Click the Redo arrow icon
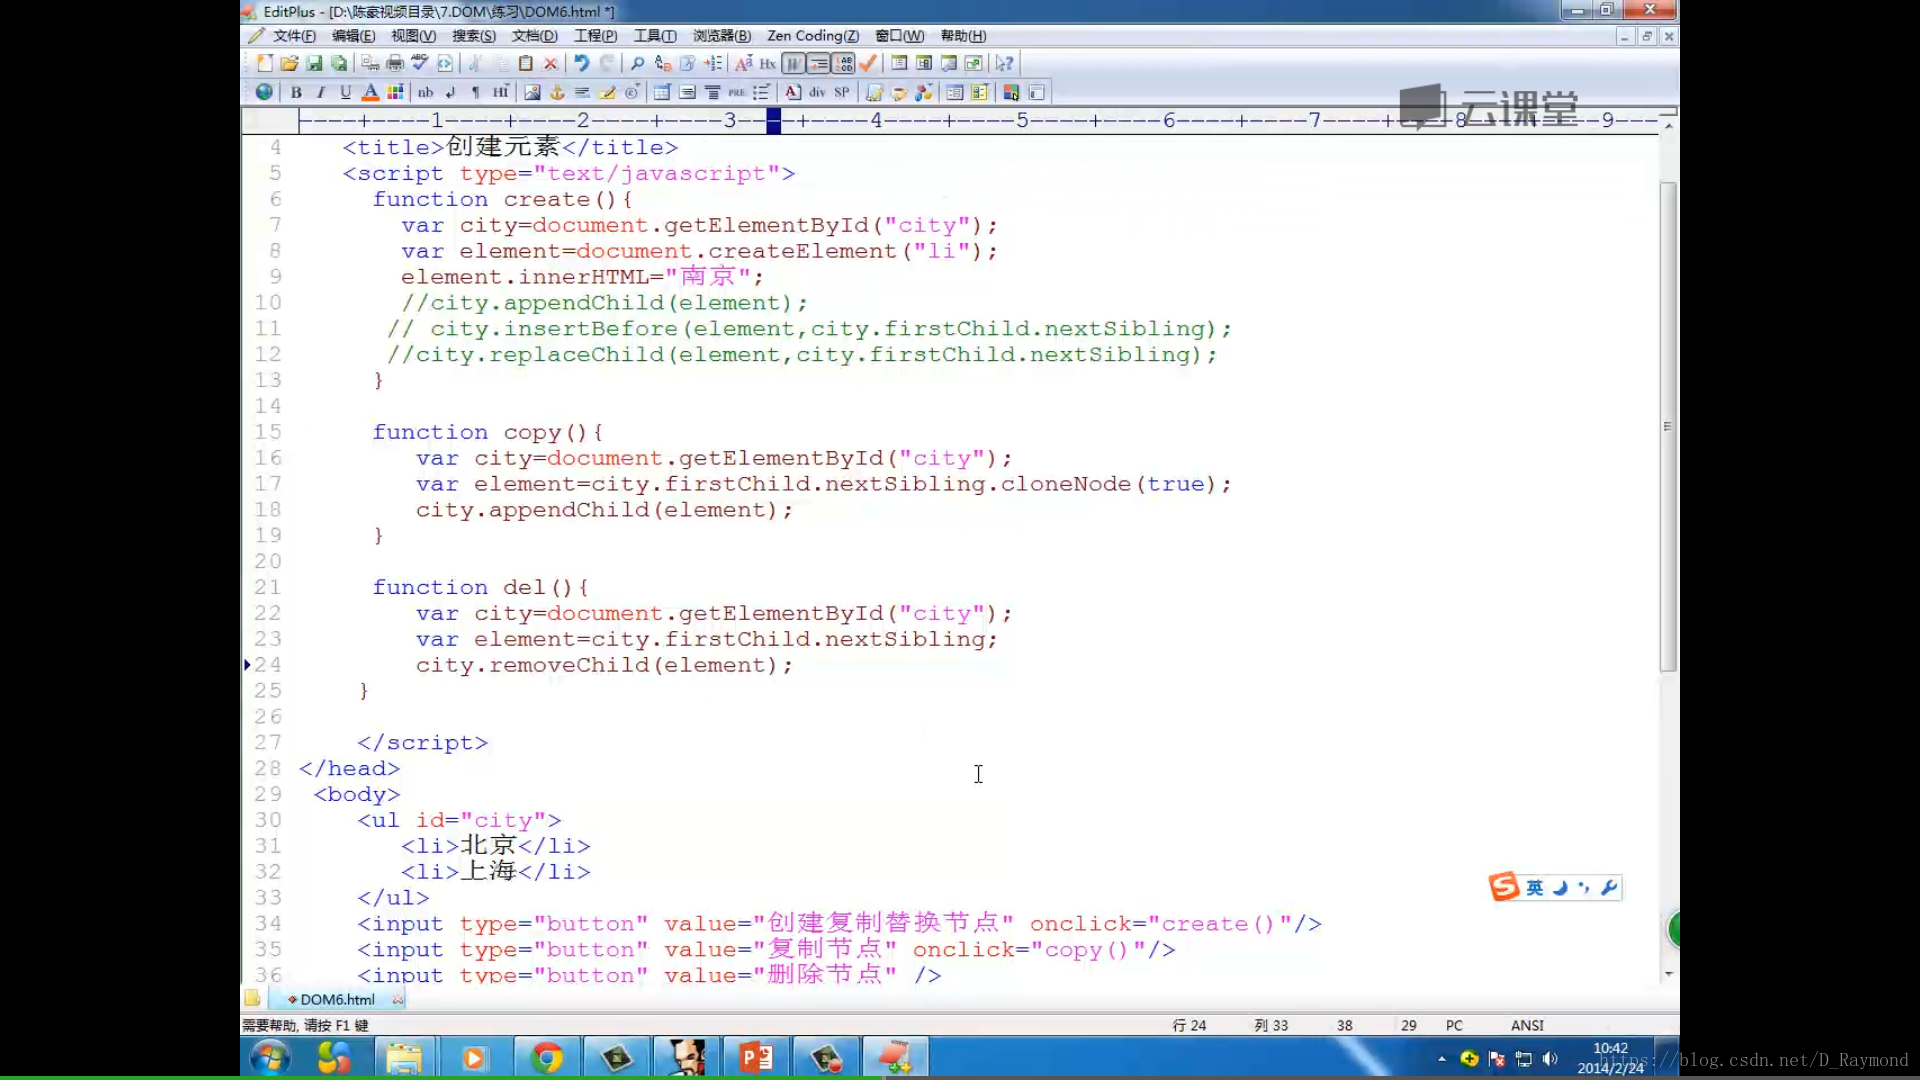Image resolution: width=1920 pixels, height=1080 pixels. 606,63
